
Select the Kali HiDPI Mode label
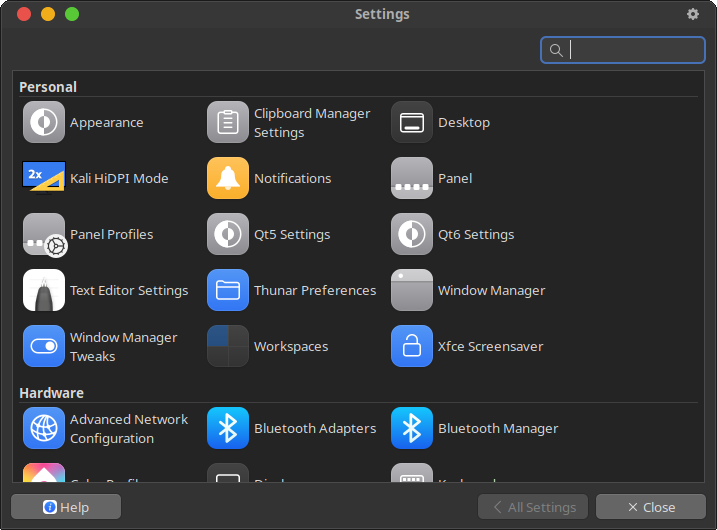119,178
